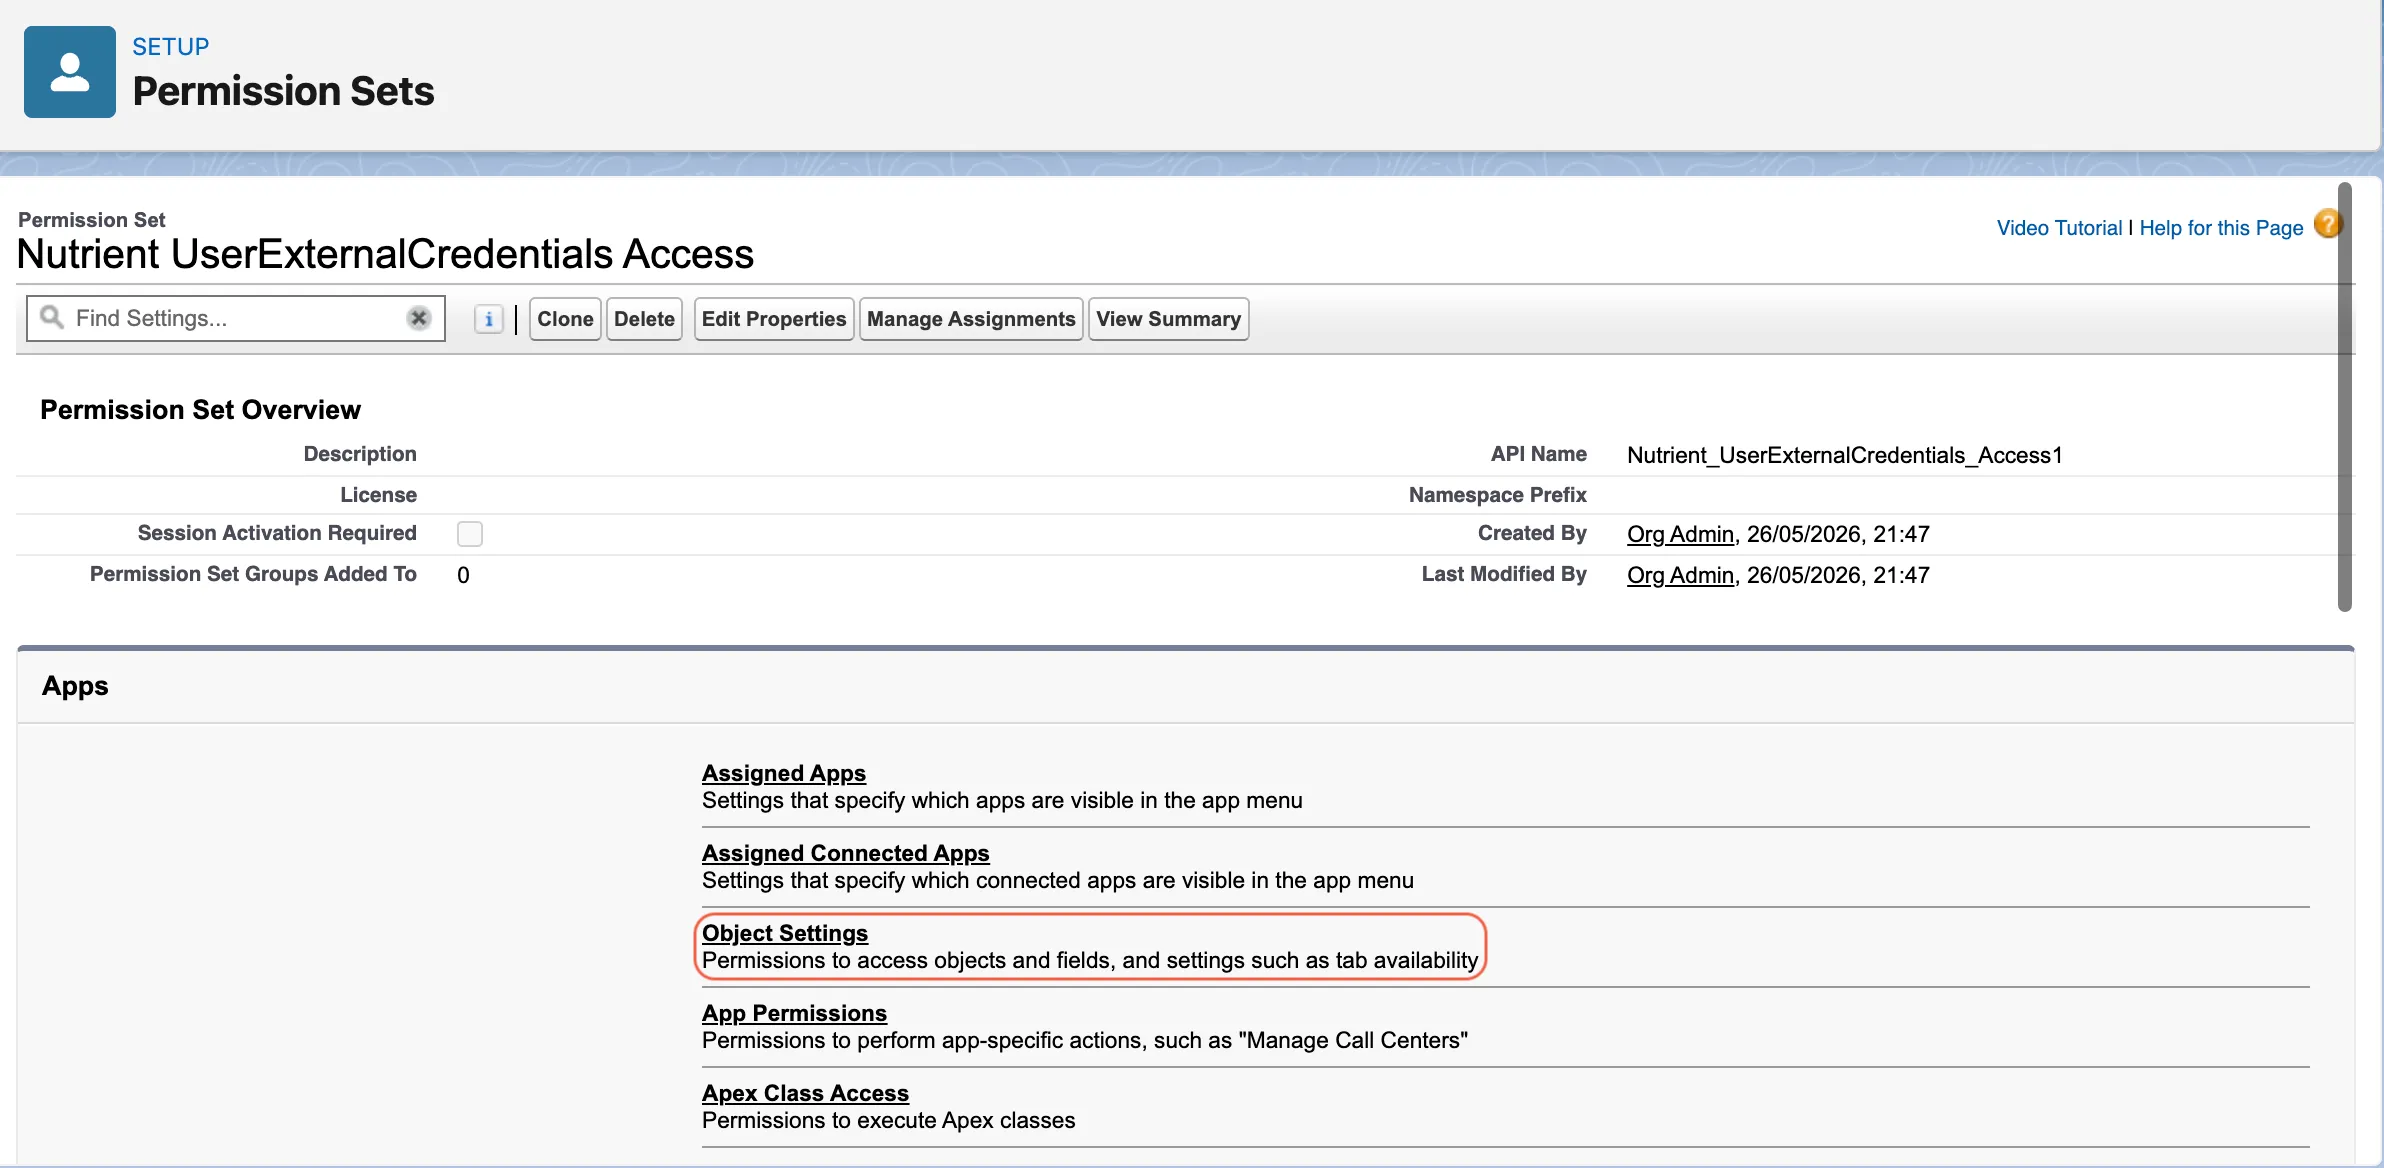Viewport: 2384px width, 1168px height.
Task: Open the Apex Class Access link
Action: [805, 1093]
